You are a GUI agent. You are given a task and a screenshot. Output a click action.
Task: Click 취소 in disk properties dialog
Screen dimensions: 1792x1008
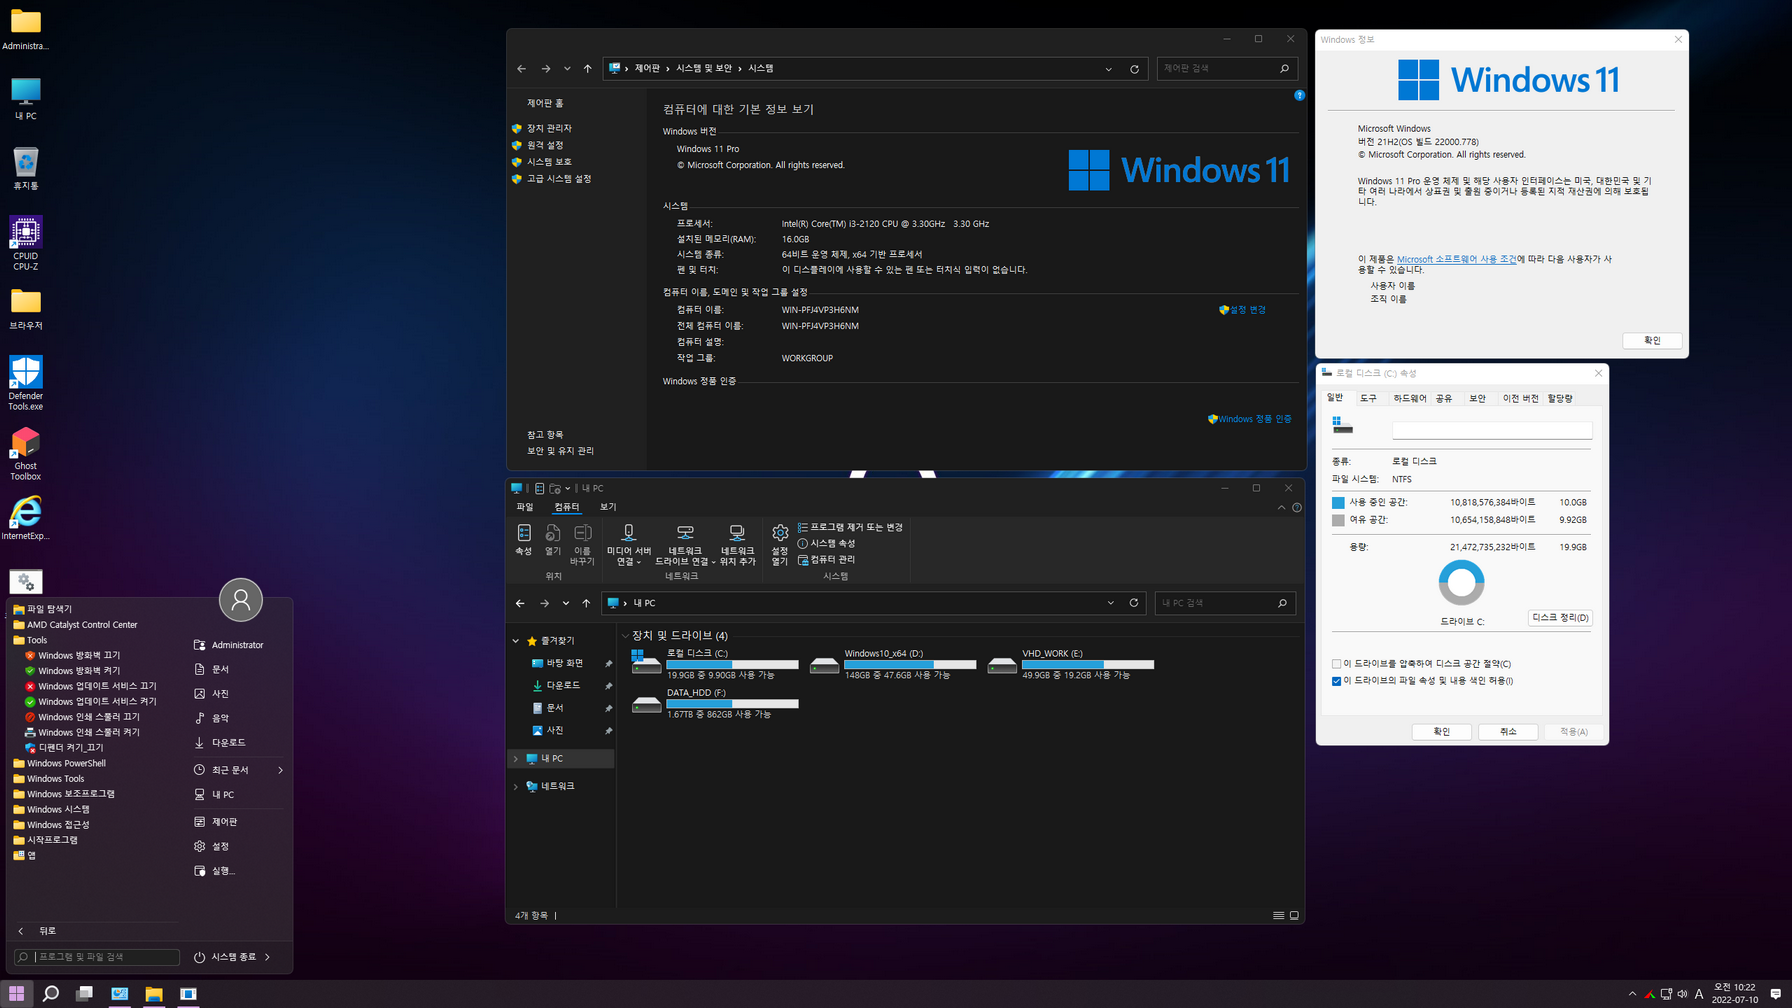[x=1508, y=732]
